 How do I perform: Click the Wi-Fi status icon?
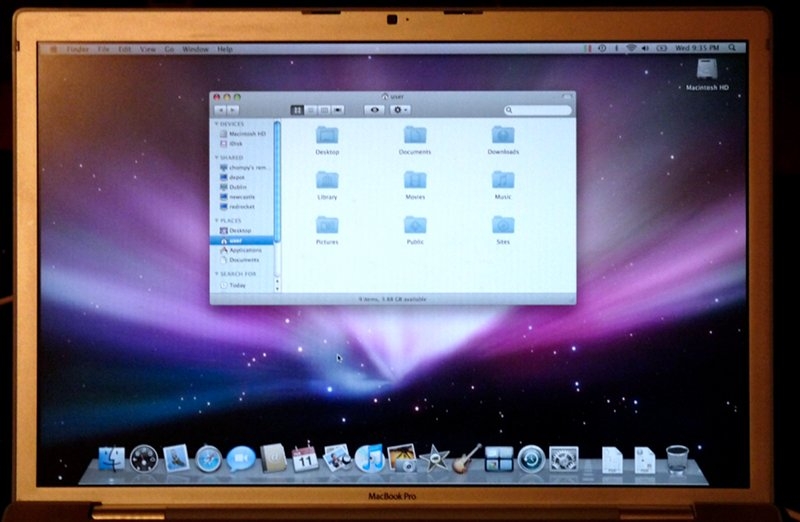[x=631, y=47]
